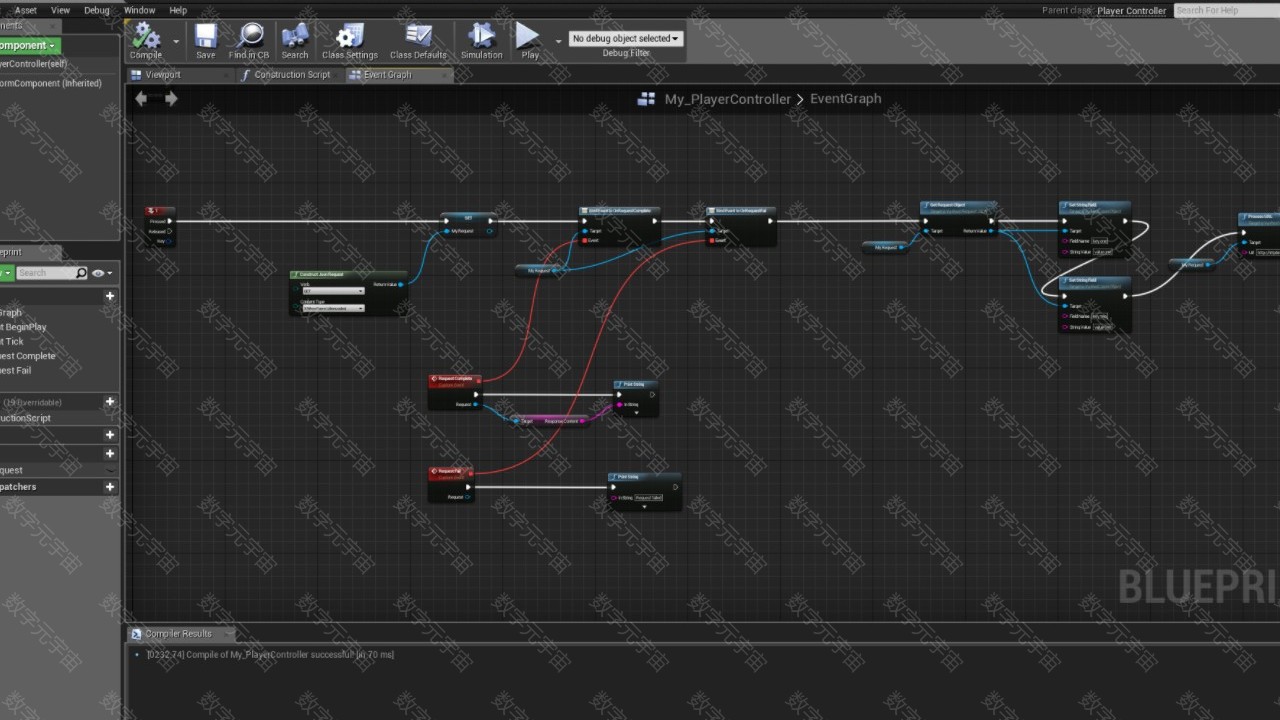
Task: Open the eye view options in My Blueprint
Action: tap(99, 273)
